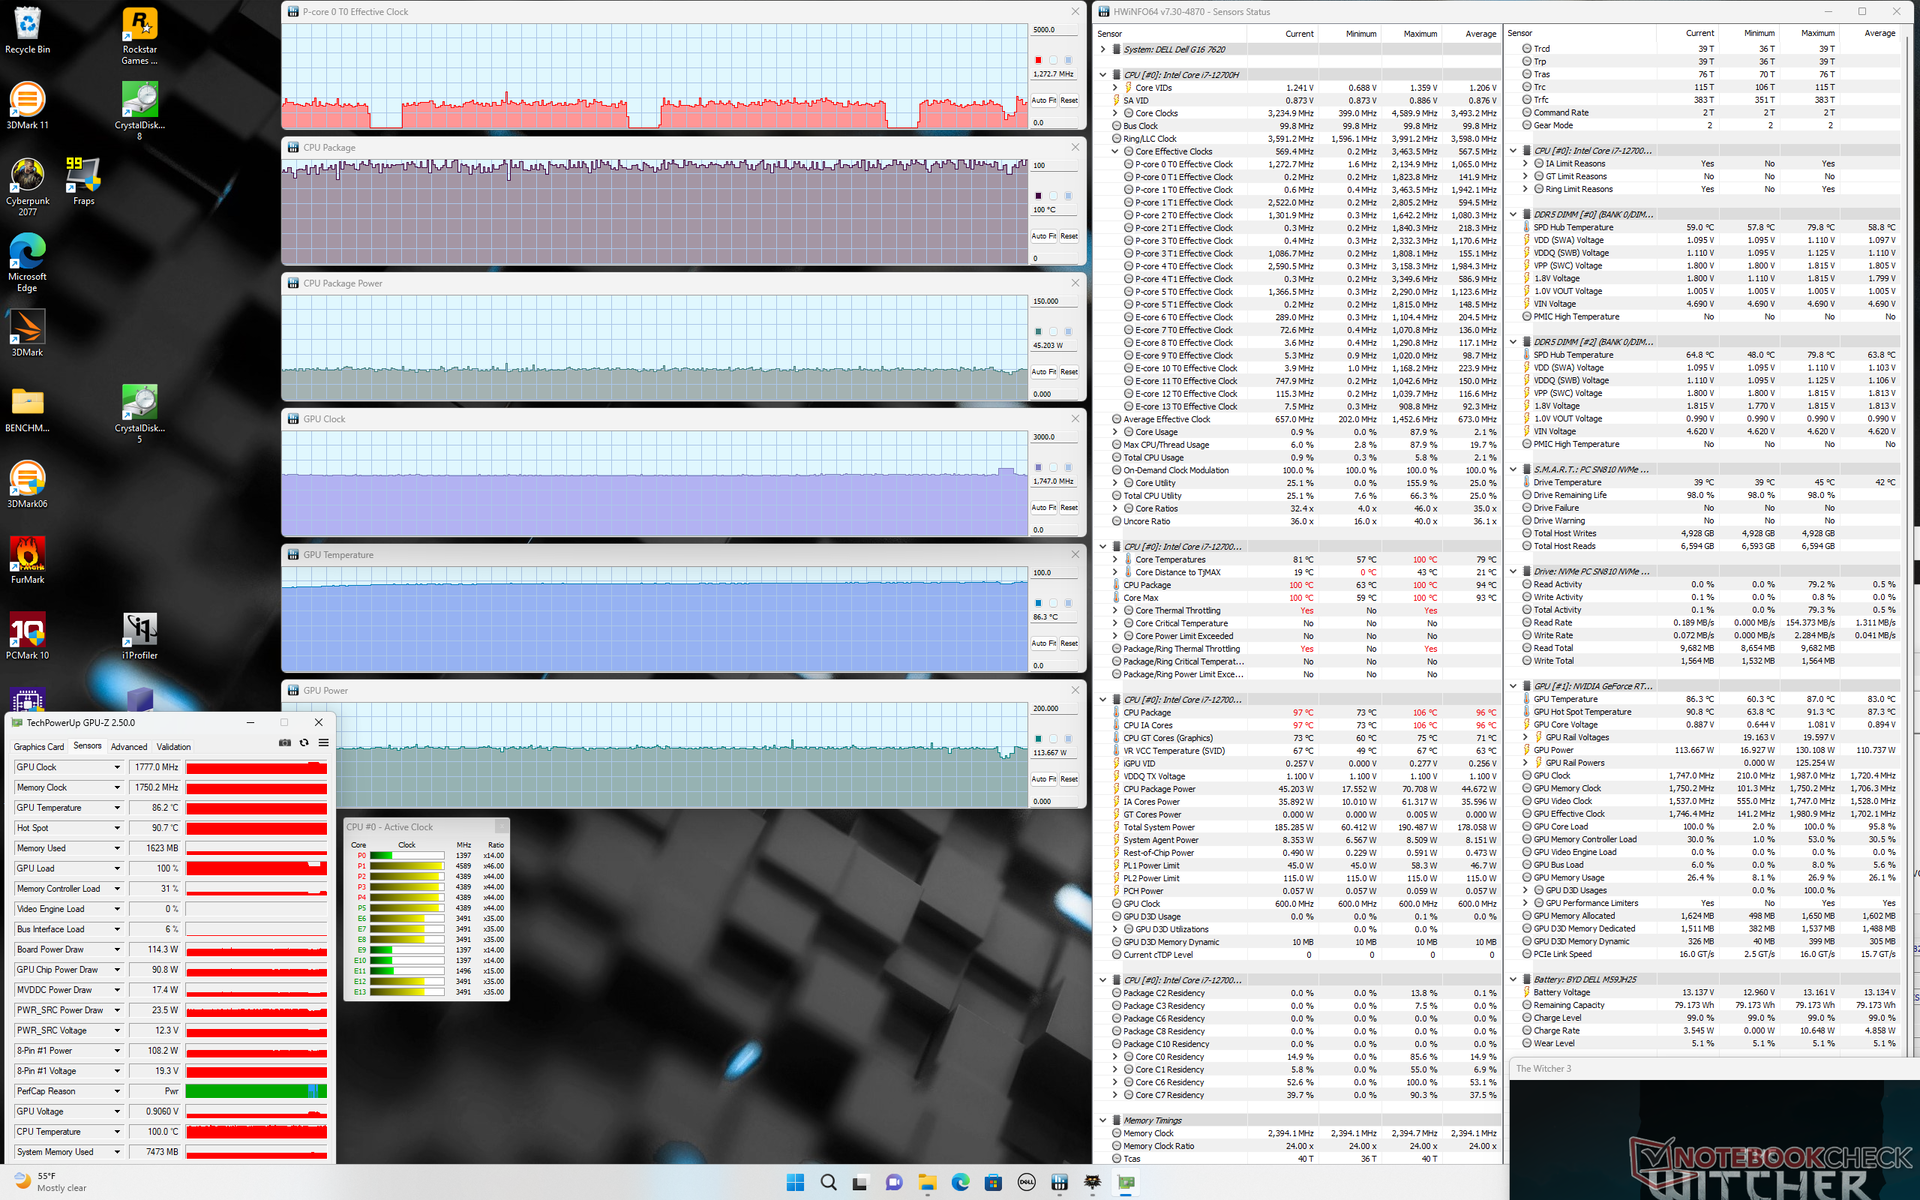Screen dimensions: 1920x1200
Task: Open Validation tab in GPU-Z
Action: coord(173,747)
